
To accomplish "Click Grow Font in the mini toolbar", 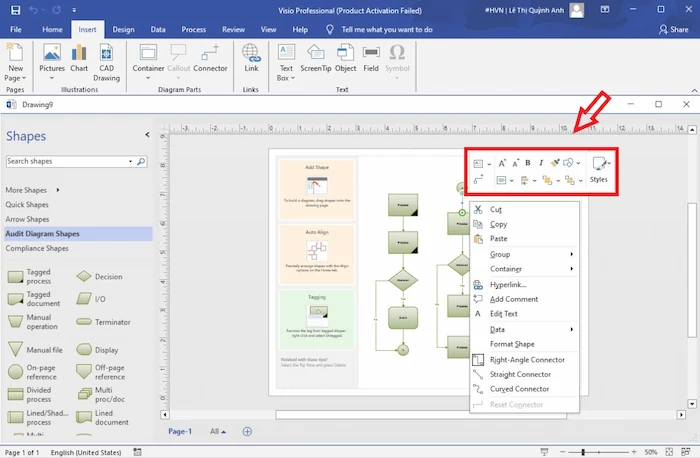I will coord(502,163).
